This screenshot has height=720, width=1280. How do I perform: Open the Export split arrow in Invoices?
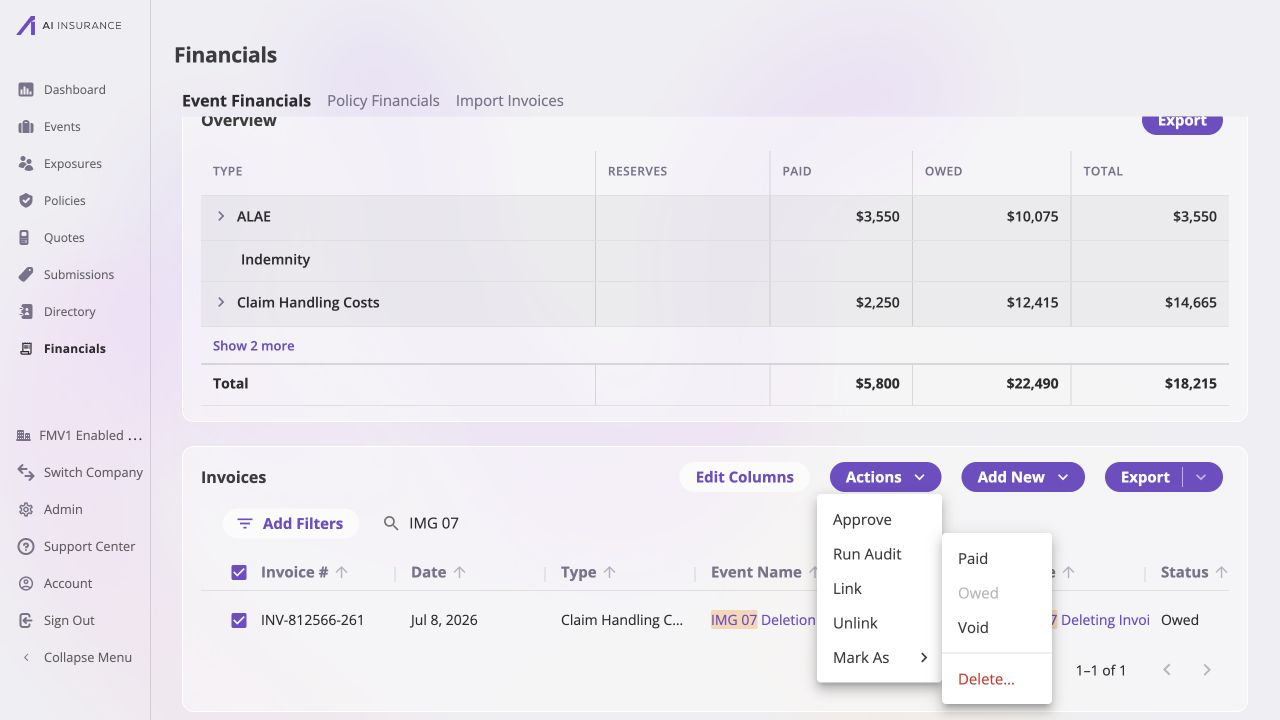click(1202, 477)
